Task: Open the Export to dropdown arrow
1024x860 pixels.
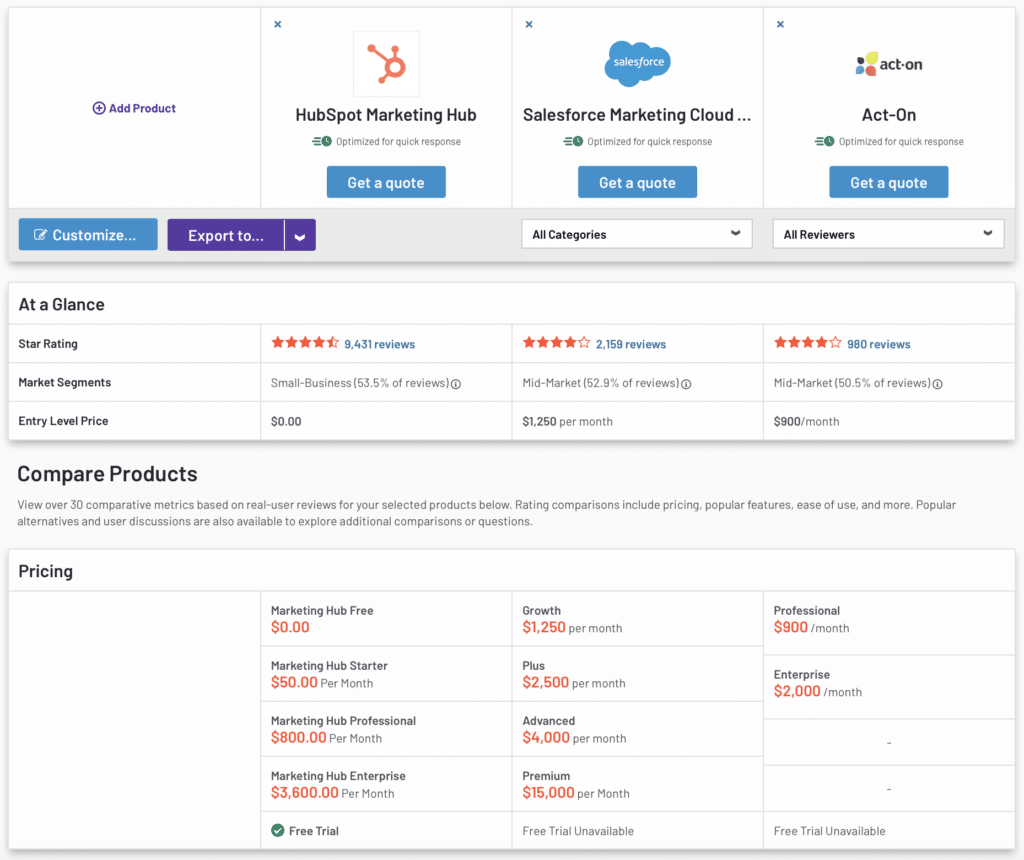Action: pyautogui.click(x=300, y=235)
